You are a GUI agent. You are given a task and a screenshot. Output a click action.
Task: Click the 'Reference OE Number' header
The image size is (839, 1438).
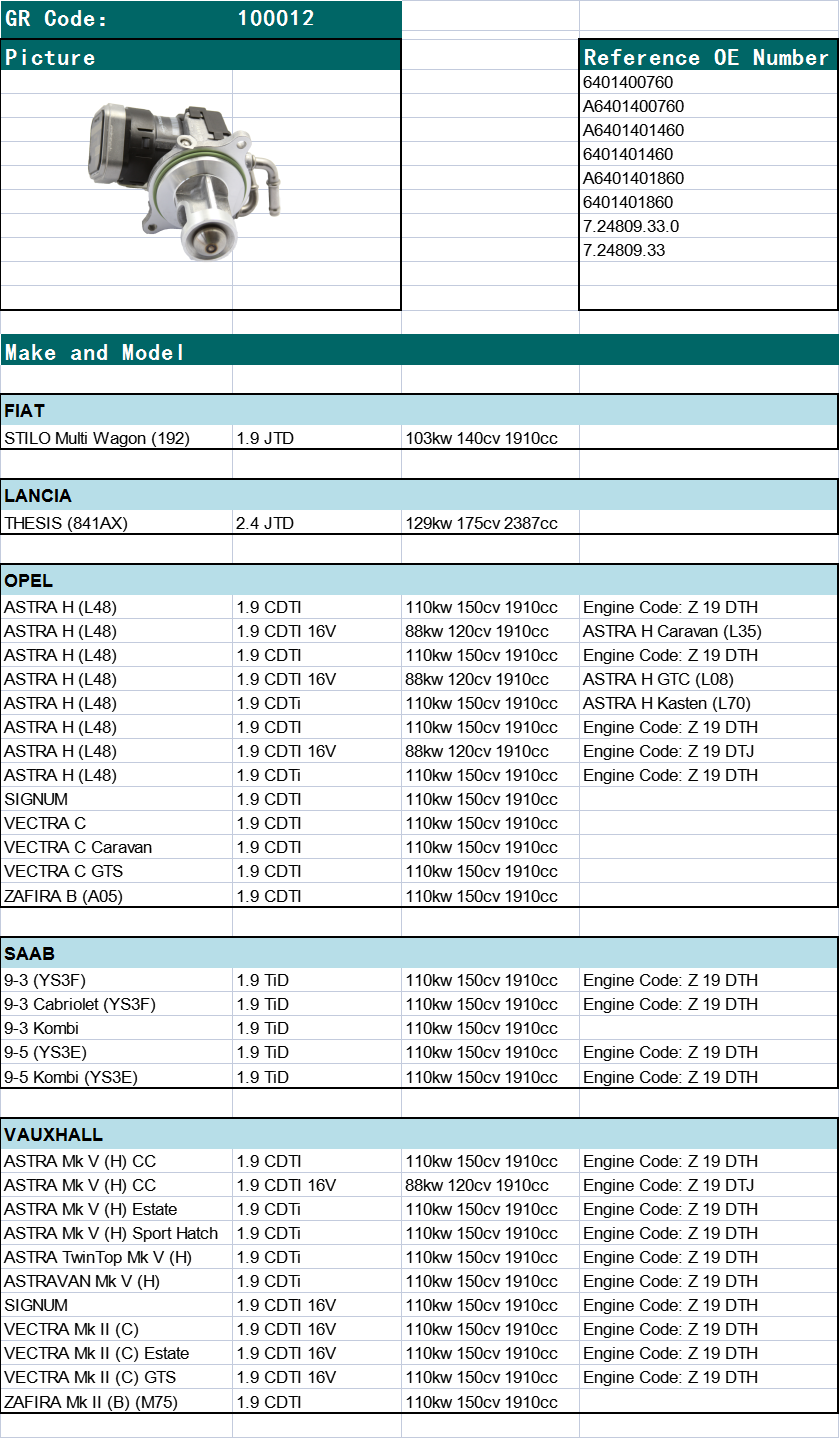tap(708, 57)
